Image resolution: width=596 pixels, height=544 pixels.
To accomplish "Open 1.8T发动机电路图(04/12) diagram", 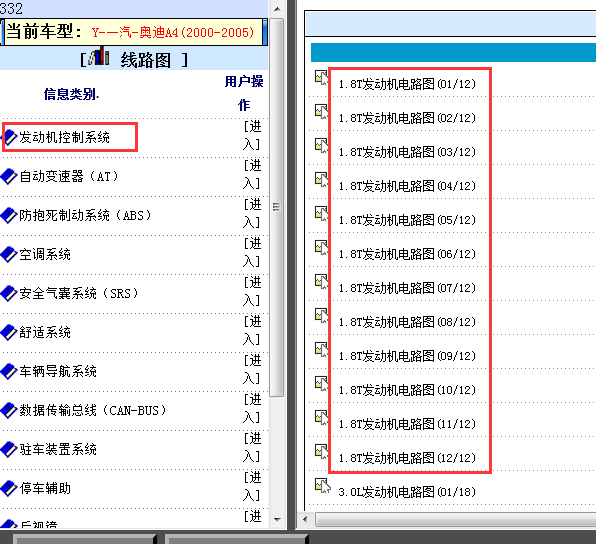I will [x=407, y=186].
